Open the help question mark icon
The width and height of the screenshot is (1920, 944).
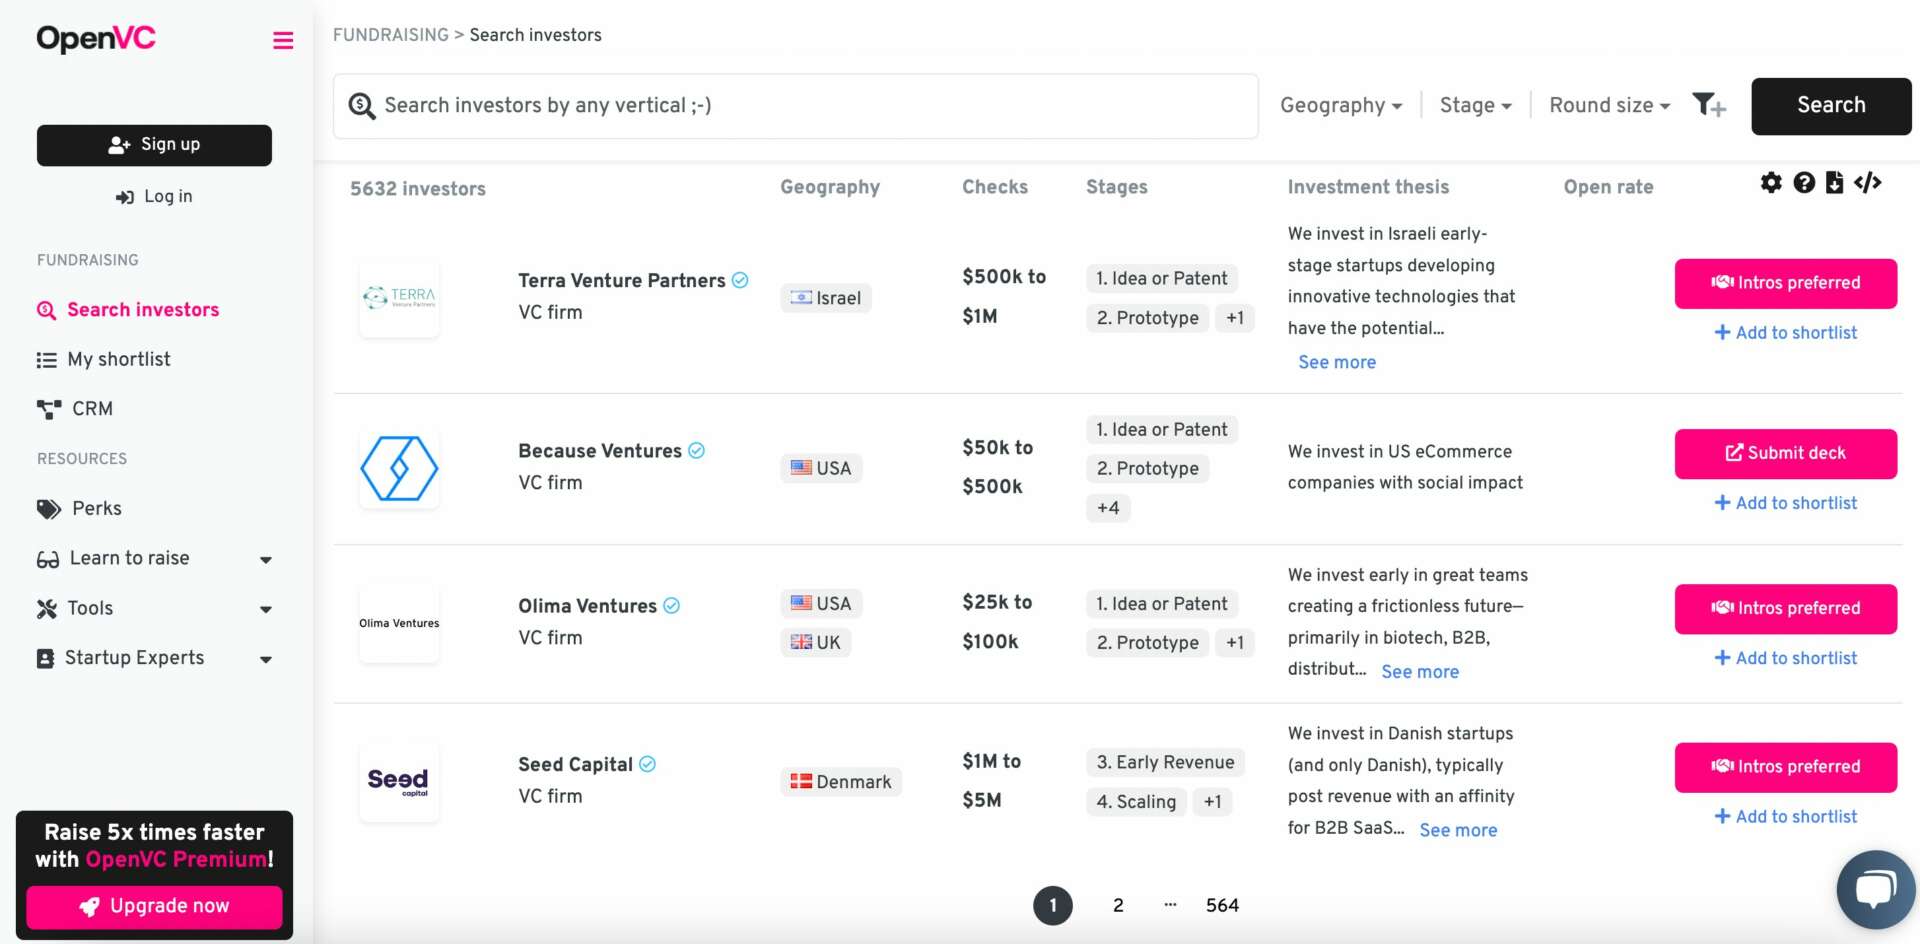[1803, 183]
